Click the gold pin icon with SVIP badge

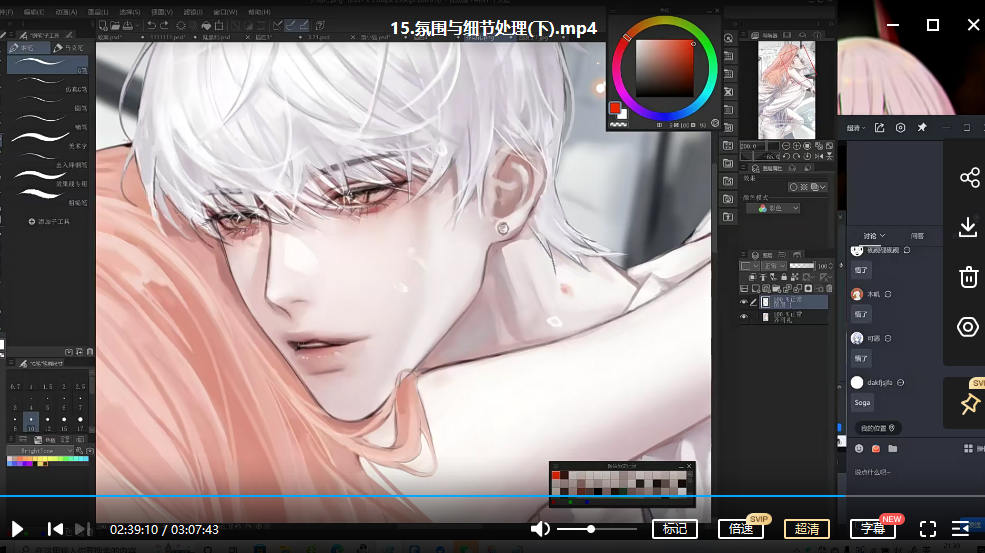pyautogui.click(x=969, y=403)
